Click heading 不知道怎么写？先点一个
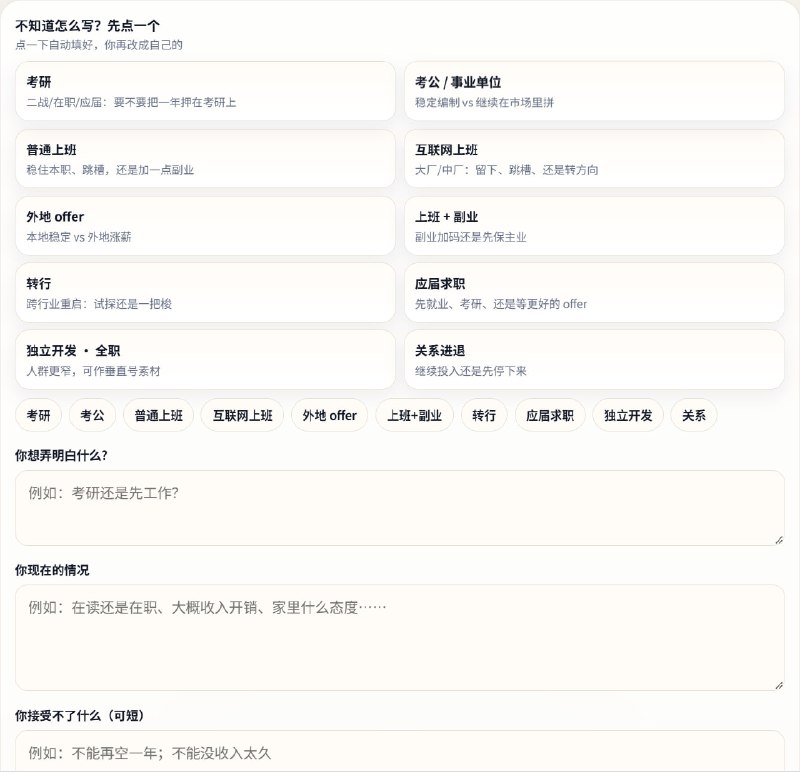The height and width of the screenshot is (774, 800). pos(87,26)
